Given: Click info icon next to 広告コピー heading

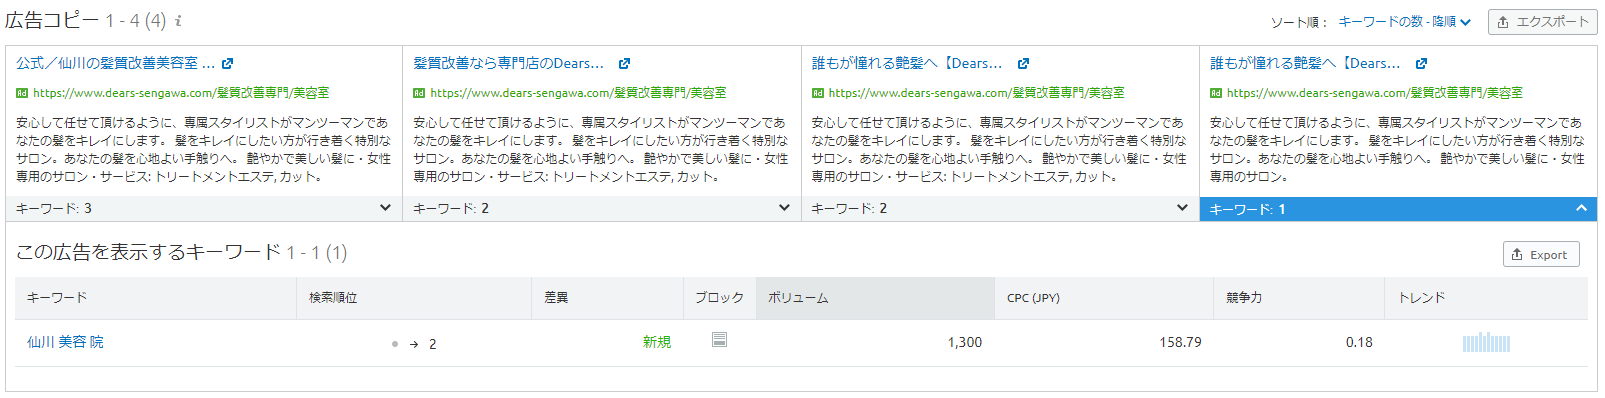Looking at the screenshot, I should tap(178, 21).
